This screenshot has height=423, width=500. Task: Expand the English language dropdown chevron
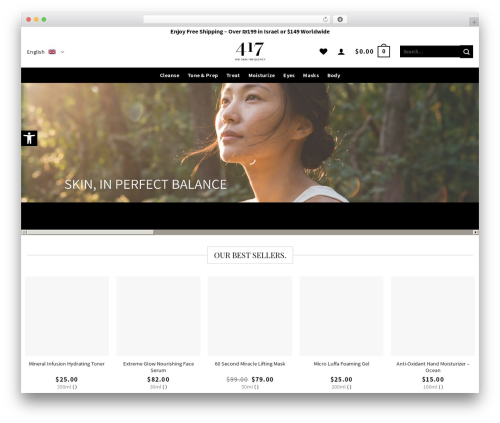pyautogui.click(x=62, y=52)
